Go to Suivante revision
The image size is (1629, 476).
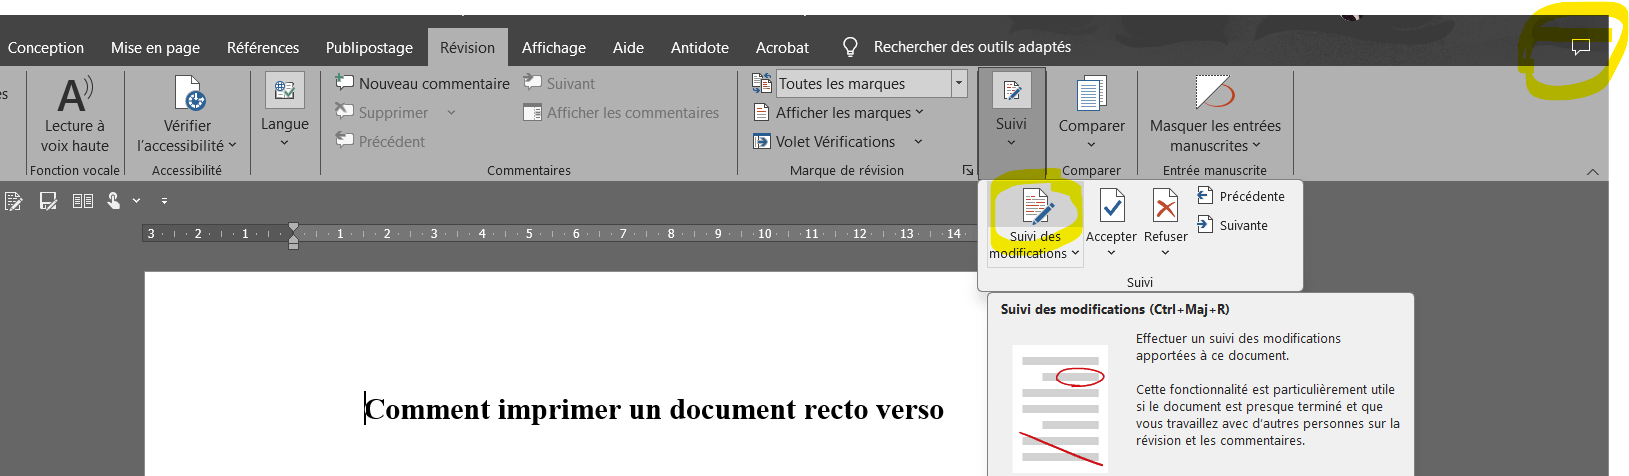click(x=1233, y=225)
